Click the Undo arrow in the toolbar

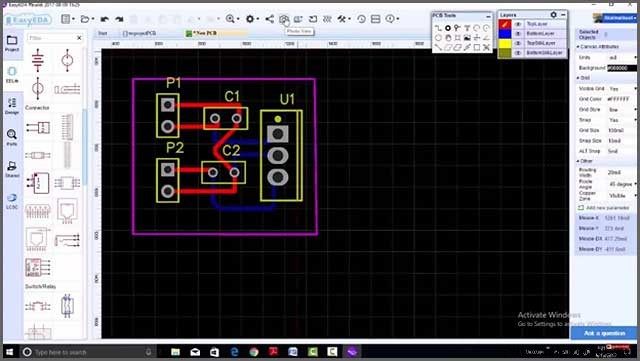(104, 19)
